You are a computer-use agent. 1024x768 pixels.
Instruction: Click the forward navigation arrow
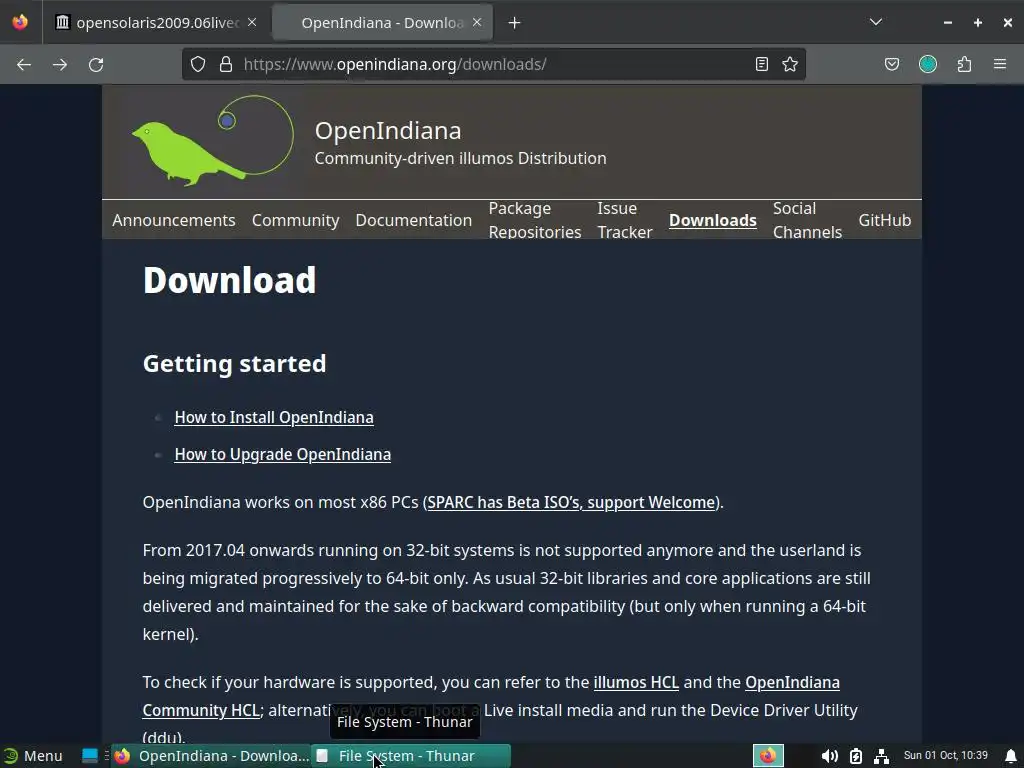[60, 65]
